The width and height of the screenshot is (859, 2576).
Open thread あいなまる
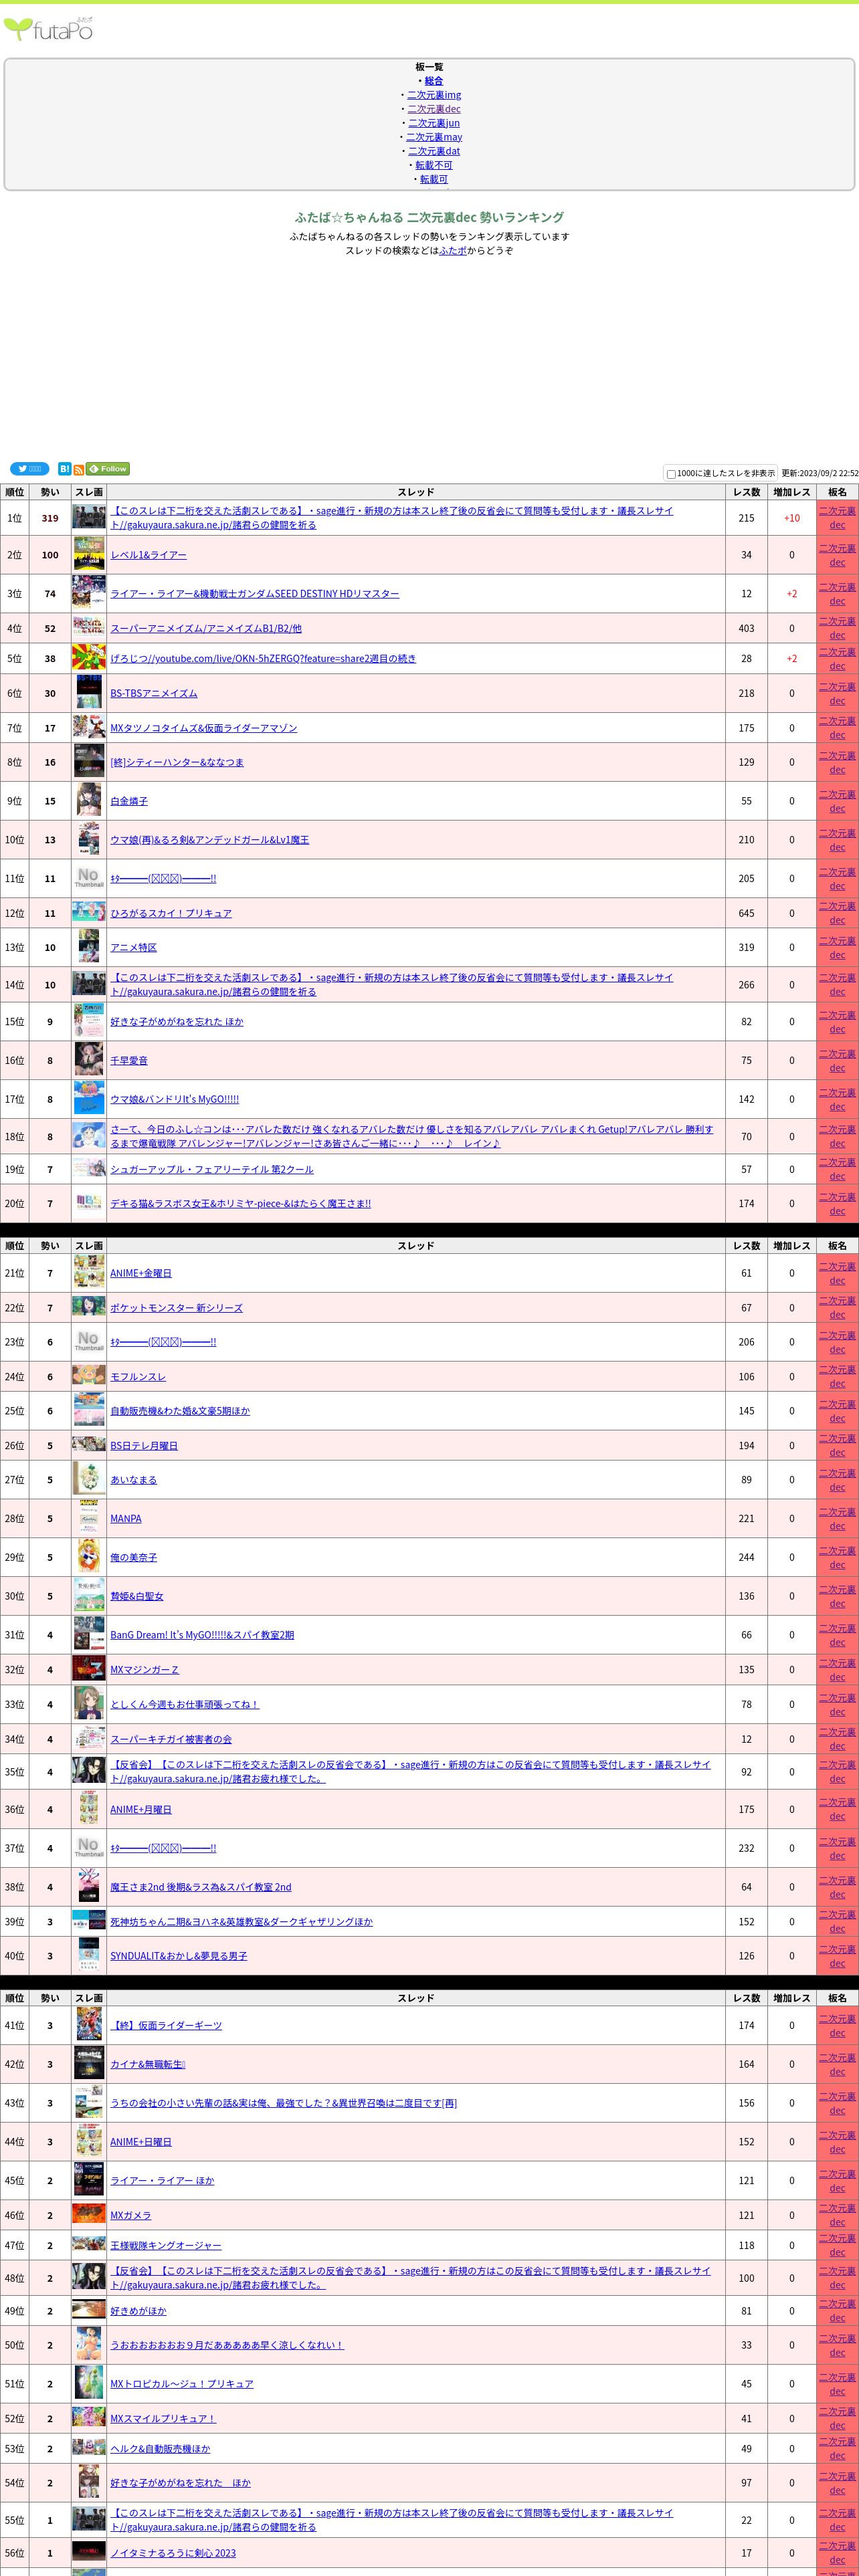click(x=133, y=1480)
